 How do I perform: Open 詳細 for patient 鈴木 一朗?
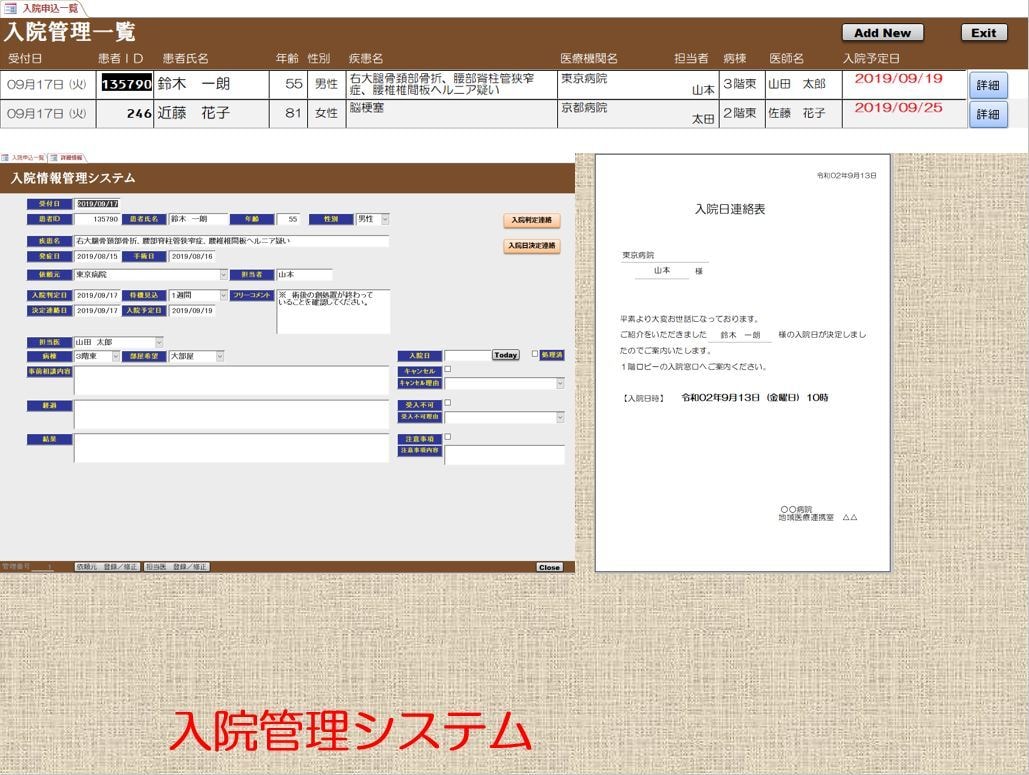click(988, 85)
